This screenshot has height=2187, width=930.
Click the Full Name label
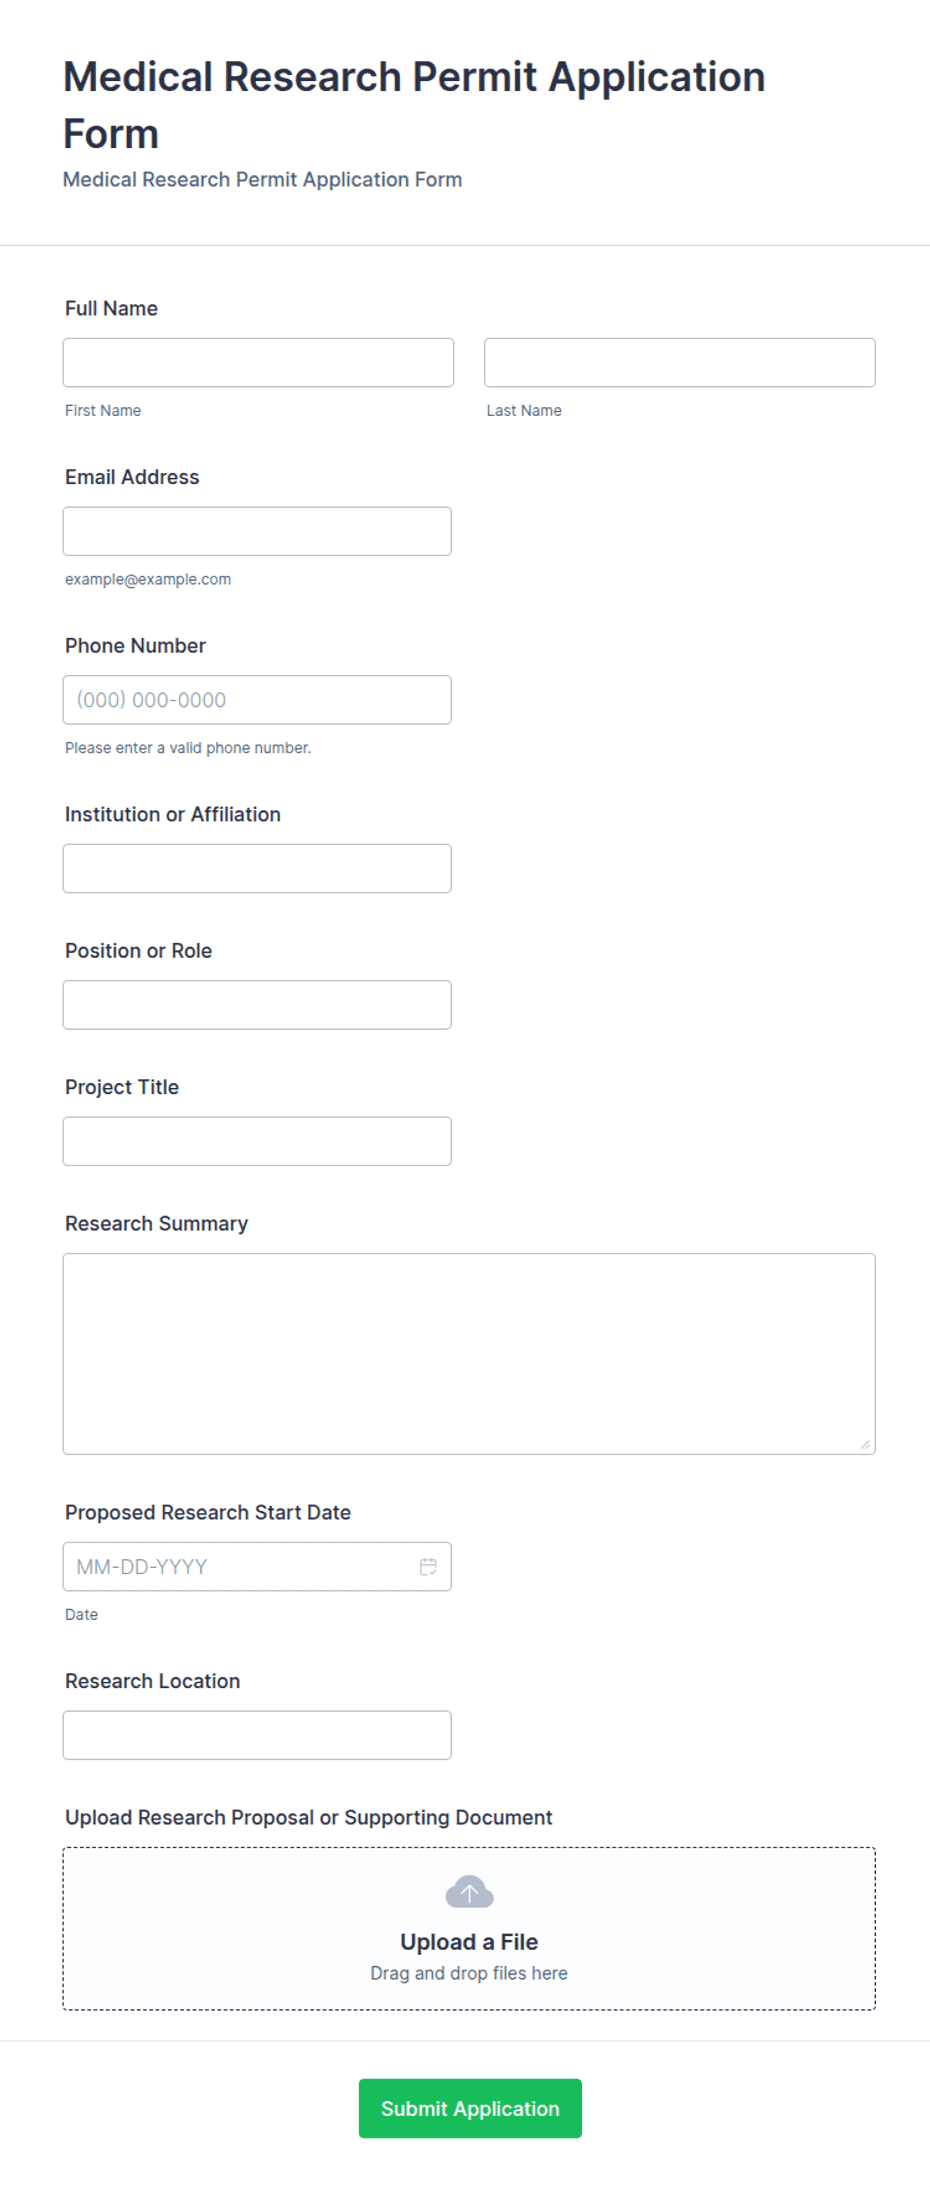pyautogui.click(x=111, y=308)
